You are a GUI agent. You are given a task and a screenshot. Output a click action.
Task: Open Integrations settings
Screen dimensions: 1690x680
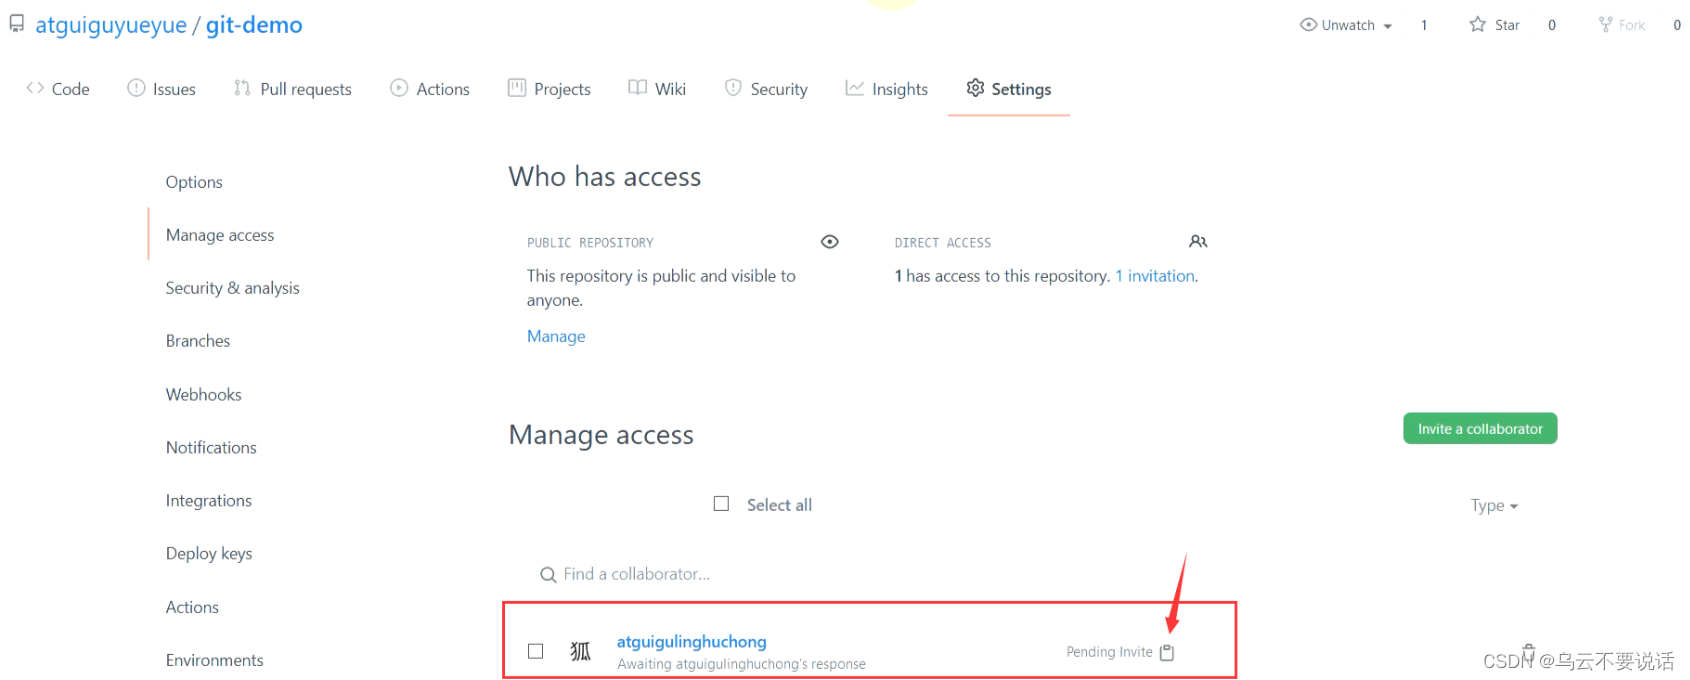click(209, 500)
